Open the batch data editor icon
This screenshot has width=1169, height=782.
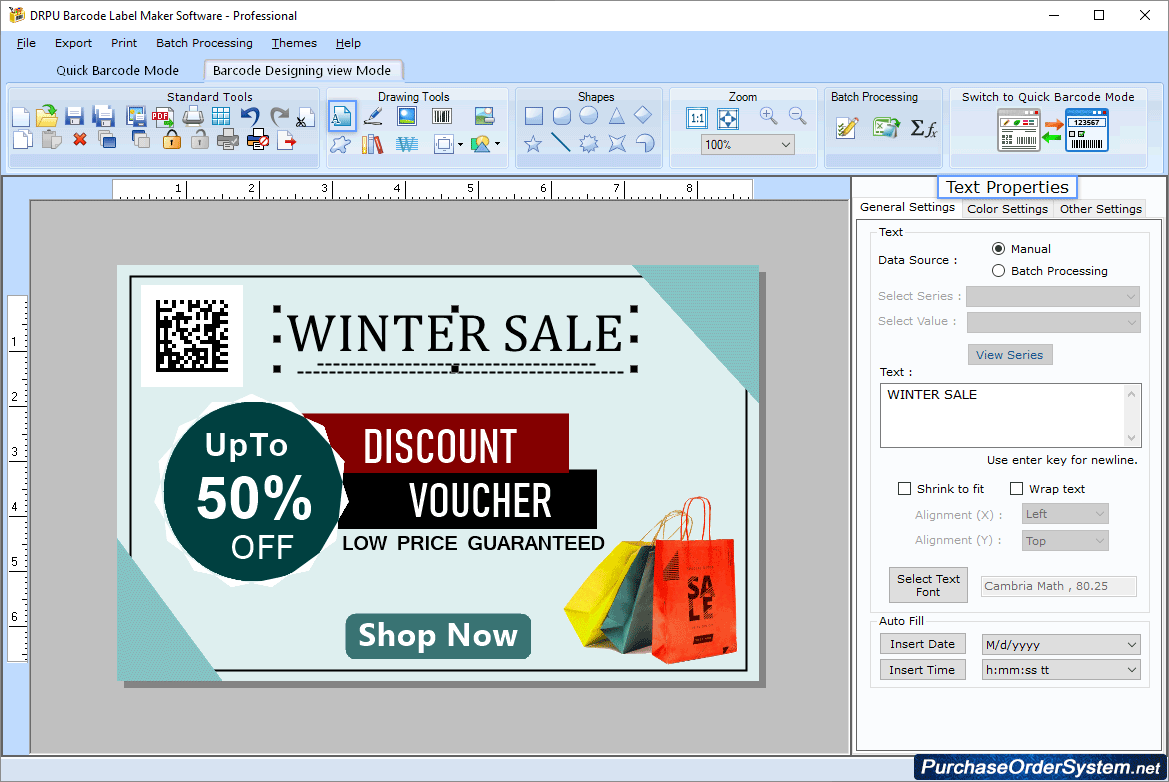(847, 127)
